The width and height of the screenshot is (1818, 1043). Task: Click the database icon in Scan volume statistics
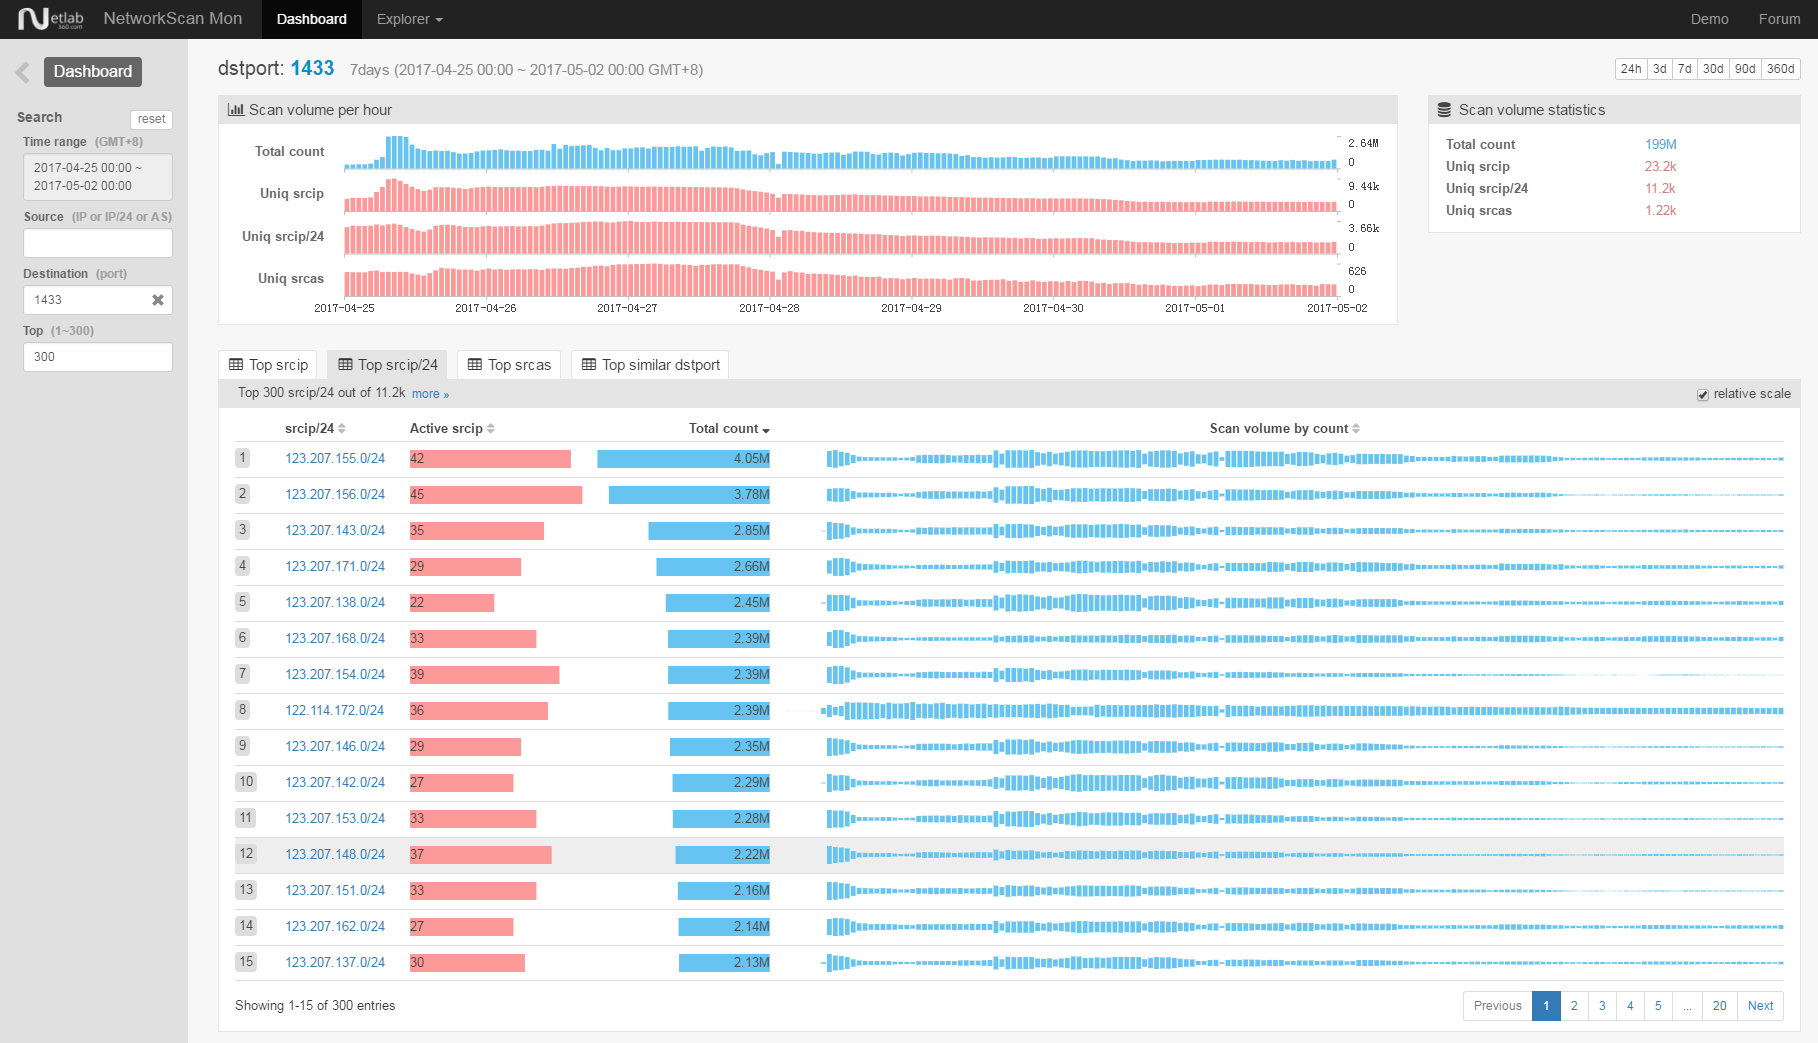(1444, 110)
